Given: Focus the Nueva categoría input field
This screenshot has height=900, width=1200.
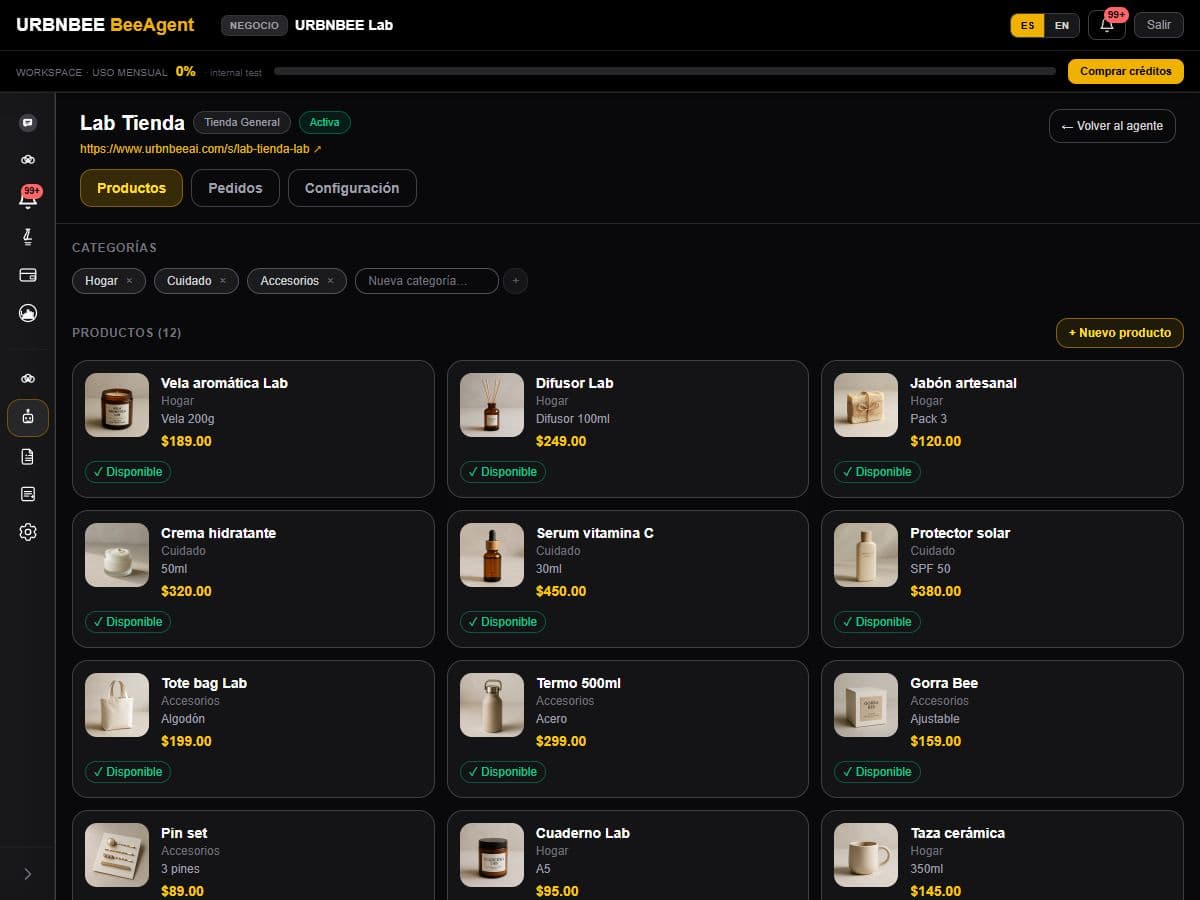Looking at the screenshot, I should (427, 281).
